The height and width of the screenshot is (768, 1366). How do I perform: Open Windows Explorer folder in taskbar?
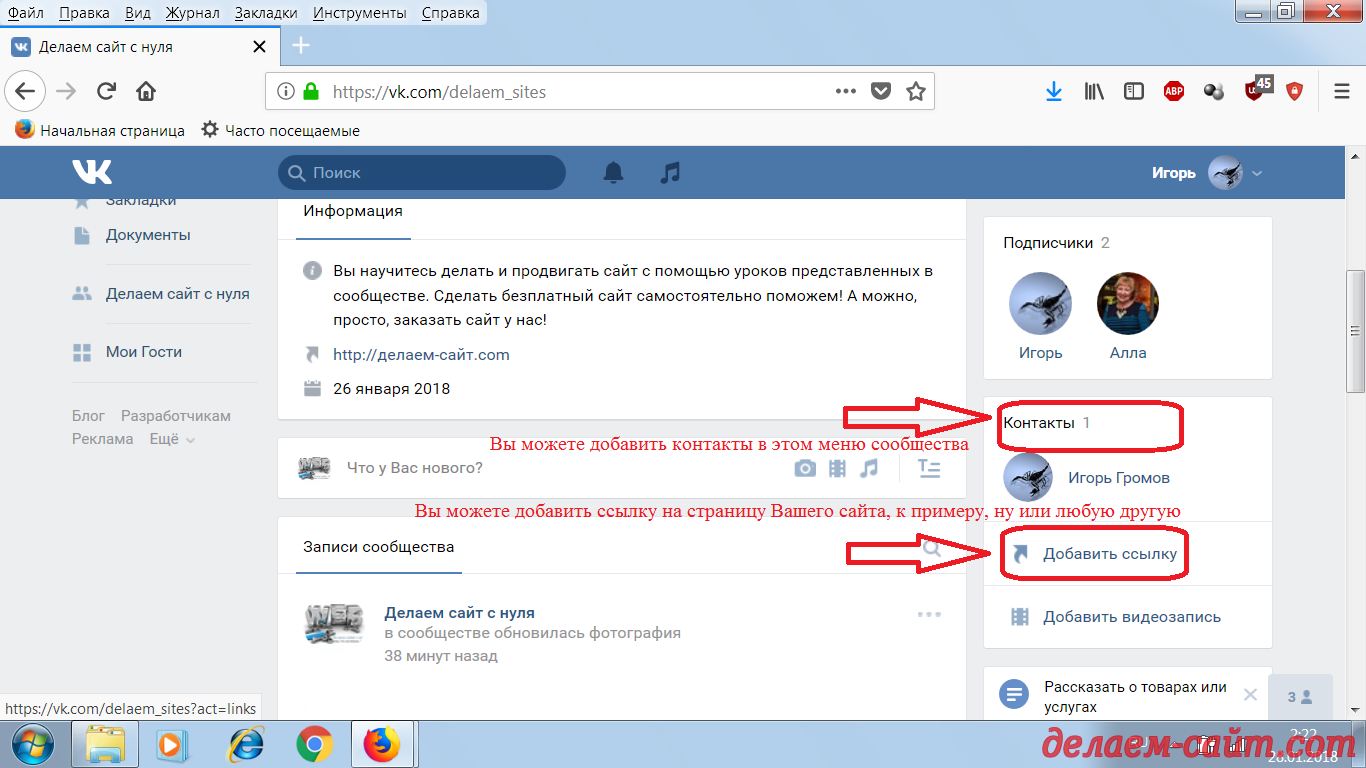point(105,745)
